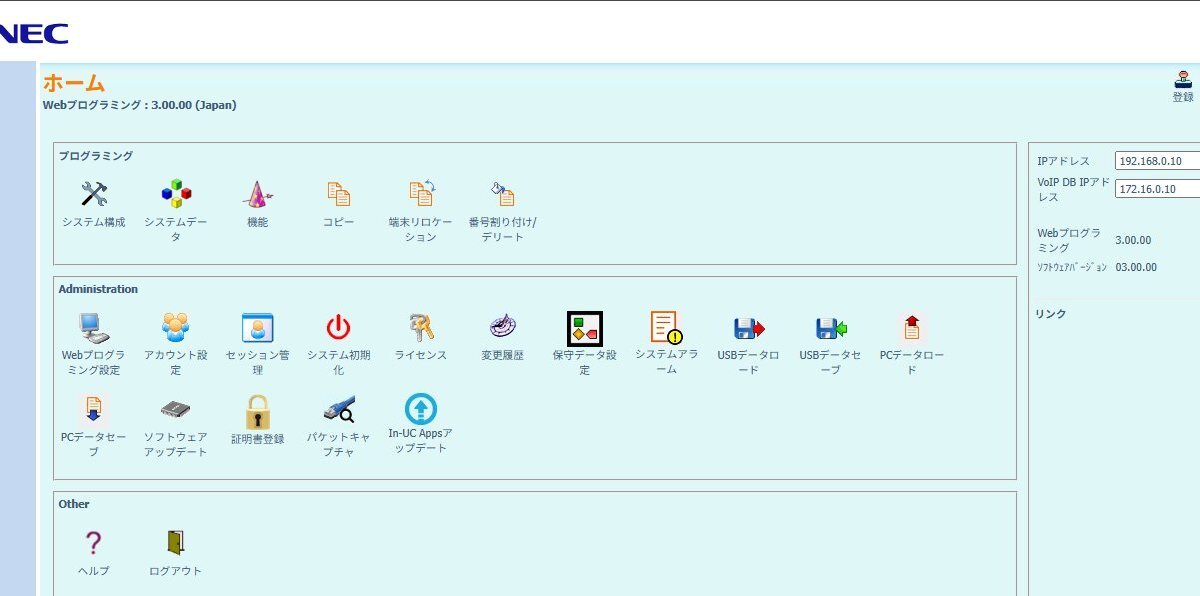
Task: Open Webプログラミング設定 computer icon
Action: (x=94, y=327)
